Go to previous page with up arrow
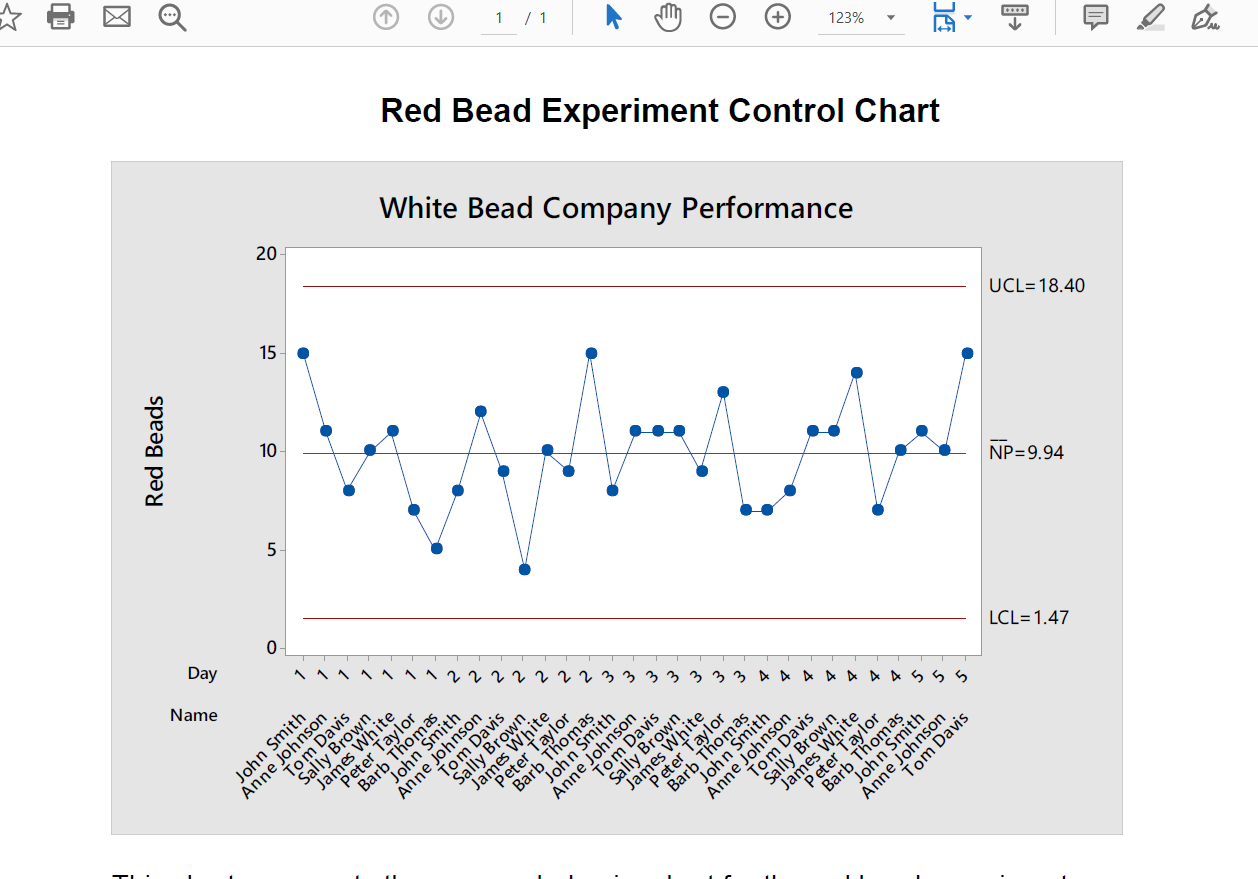The height and width of the screenshot is (879, 1258). click(x=386, y=17)
